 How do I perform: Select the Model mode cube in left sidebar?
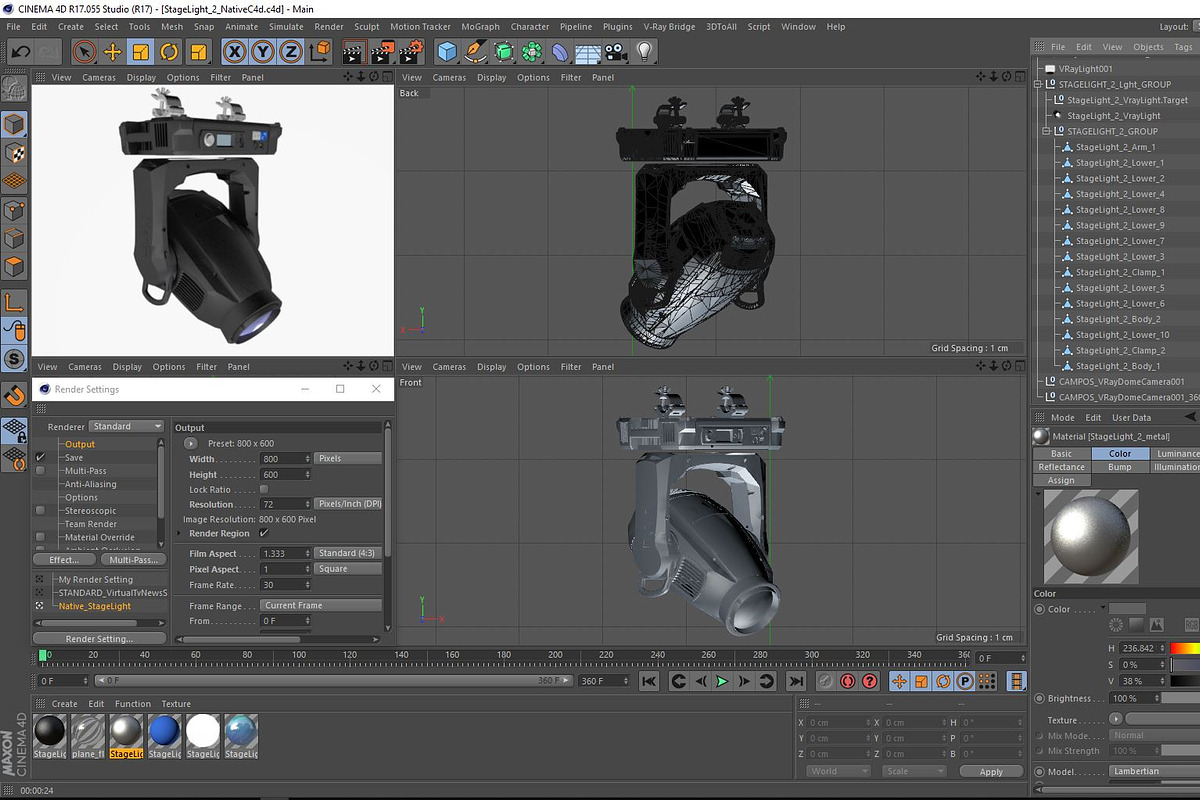click(x=14, y=124)
